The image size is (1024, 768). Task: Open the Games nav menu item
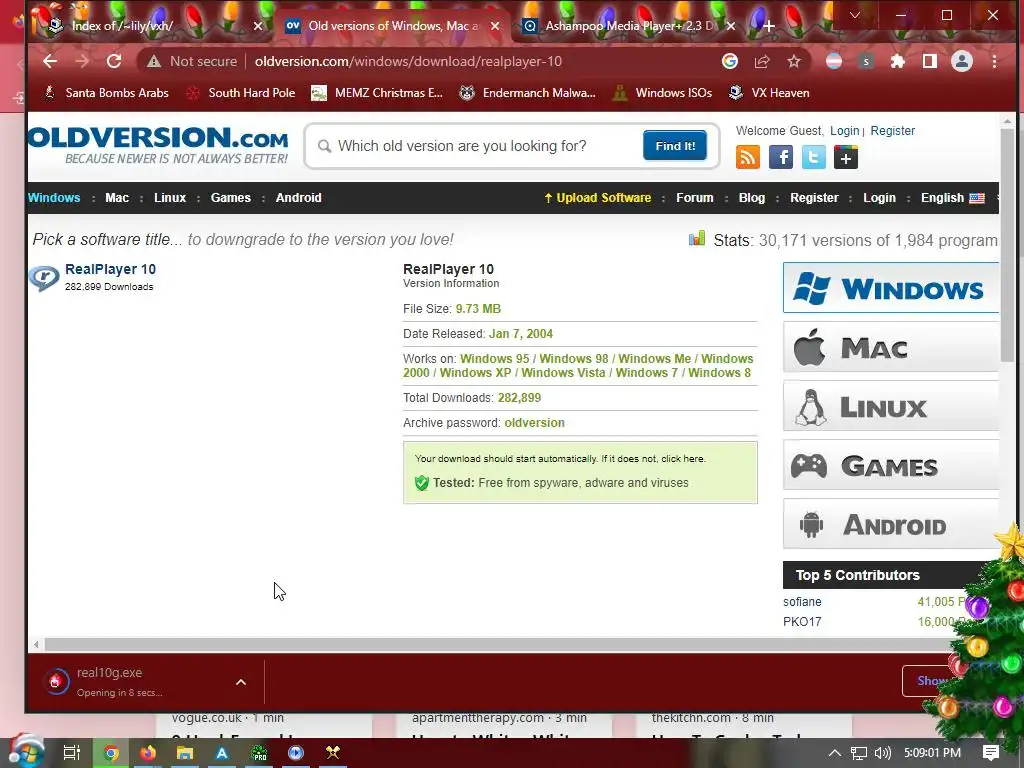coord(231,198)
